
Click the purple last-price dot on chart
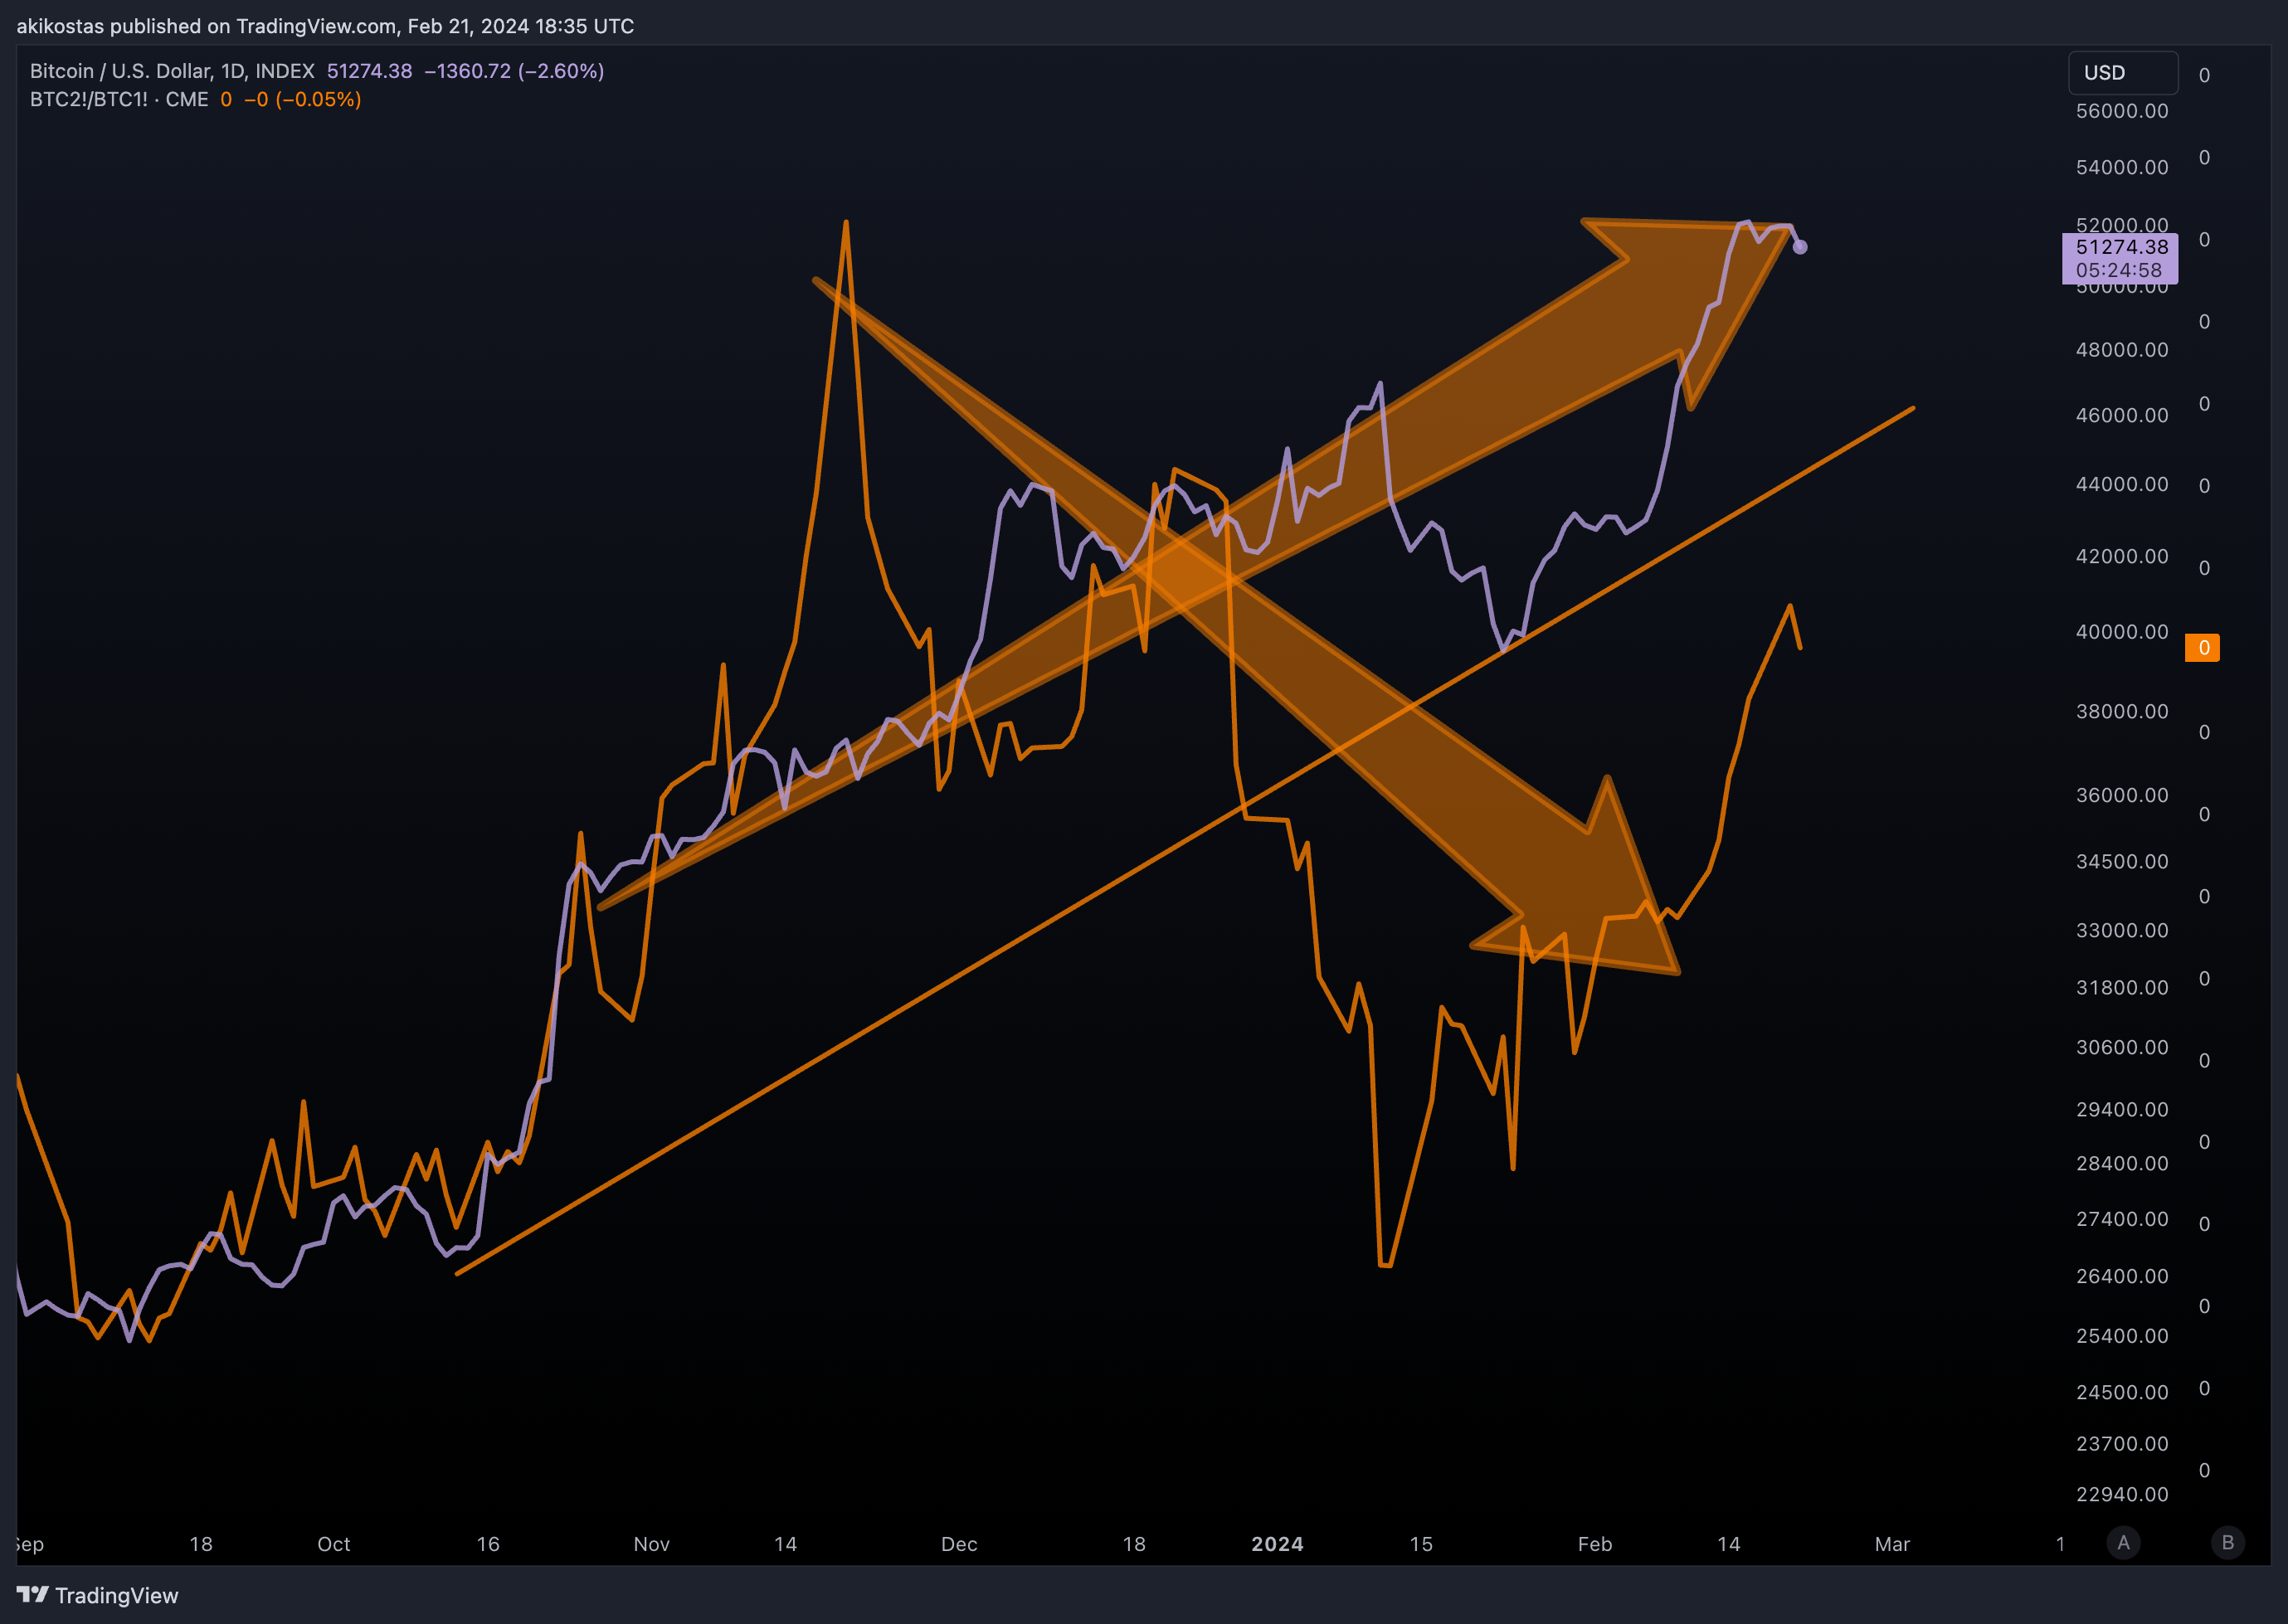(x=1800, y=247)
